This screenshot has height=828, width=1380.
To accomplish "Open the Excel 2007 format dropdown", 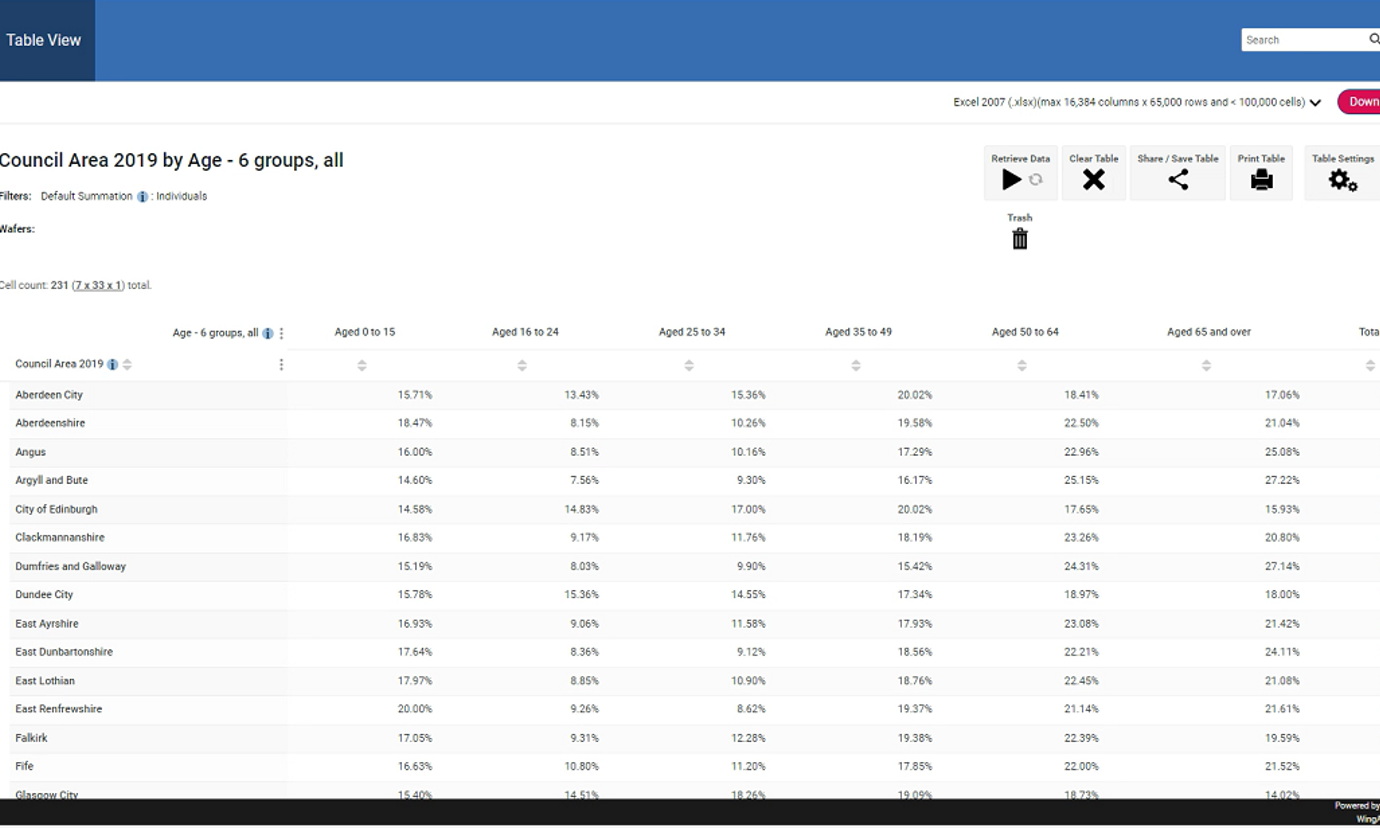I will click(1315, 102).
